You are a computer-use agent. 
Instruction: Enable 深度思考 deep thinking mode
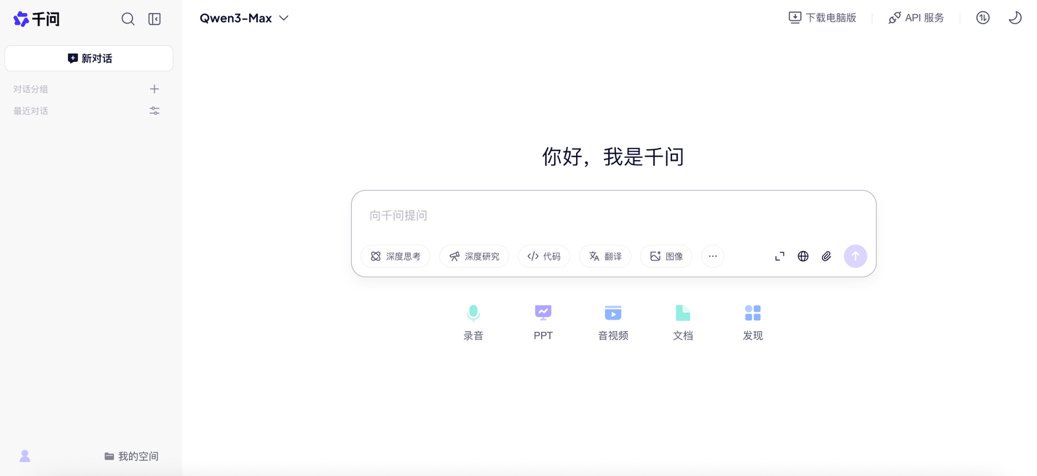[x=396, y=257]
